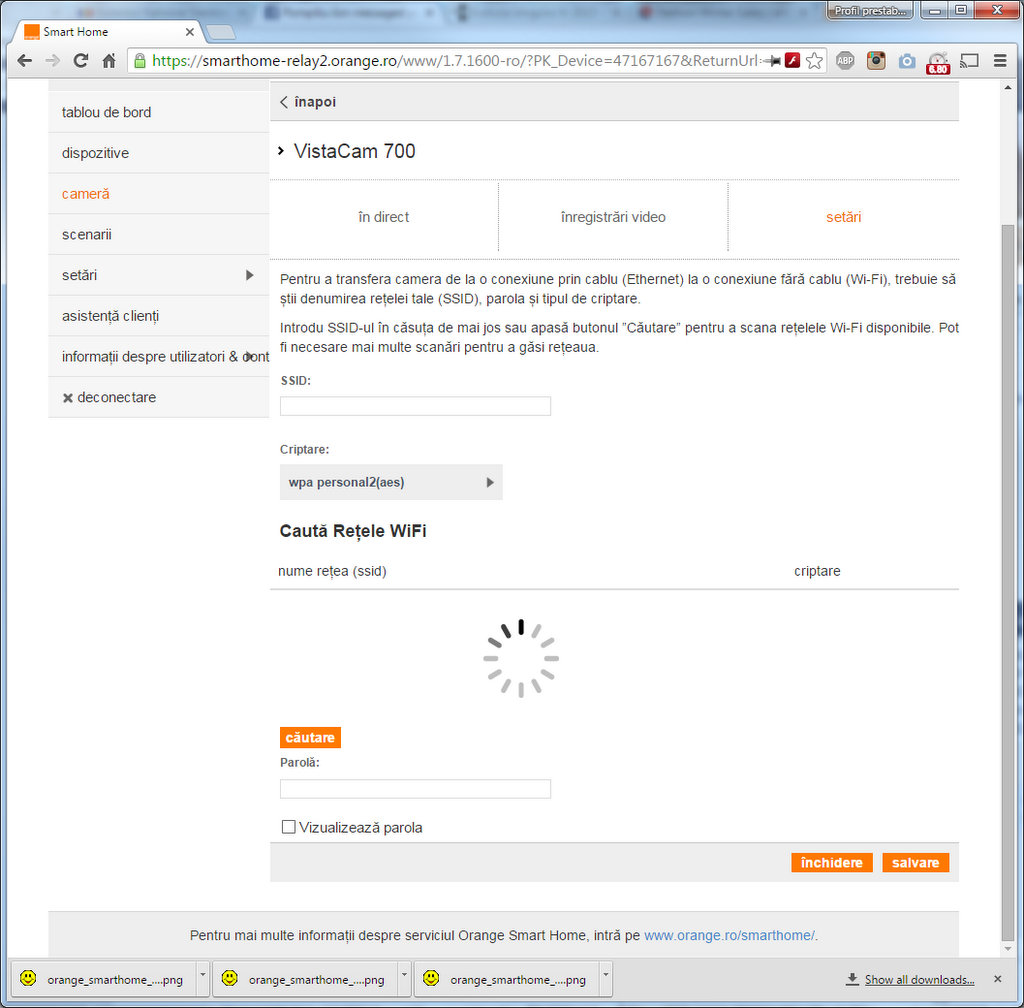
Task: Open the Instagram extension icon
Action: [876, 61]
